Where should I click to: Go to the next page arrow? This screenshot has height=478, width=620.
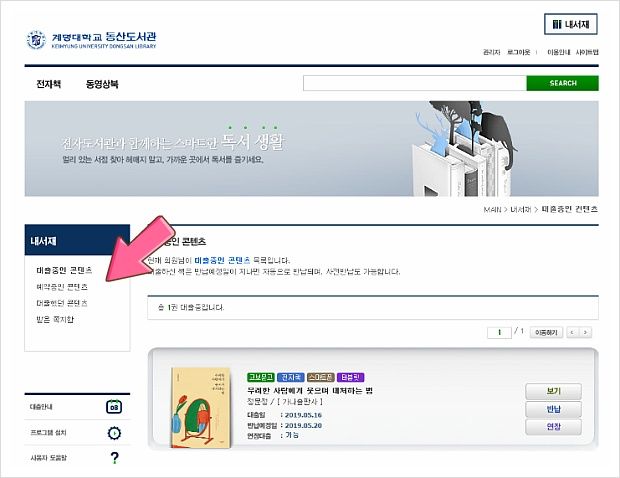click(x=585, y=333)
